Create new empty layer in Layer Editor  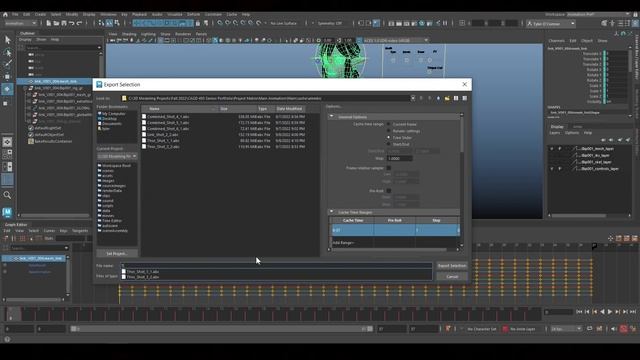[x=620, y=140]
